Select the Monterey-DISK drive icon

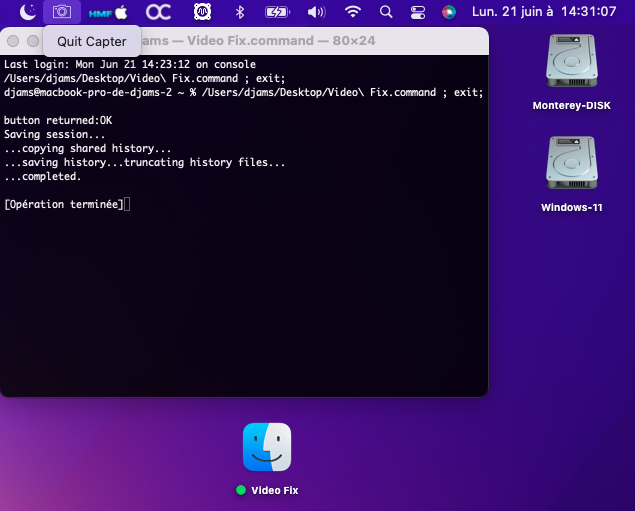click(571, 61)
